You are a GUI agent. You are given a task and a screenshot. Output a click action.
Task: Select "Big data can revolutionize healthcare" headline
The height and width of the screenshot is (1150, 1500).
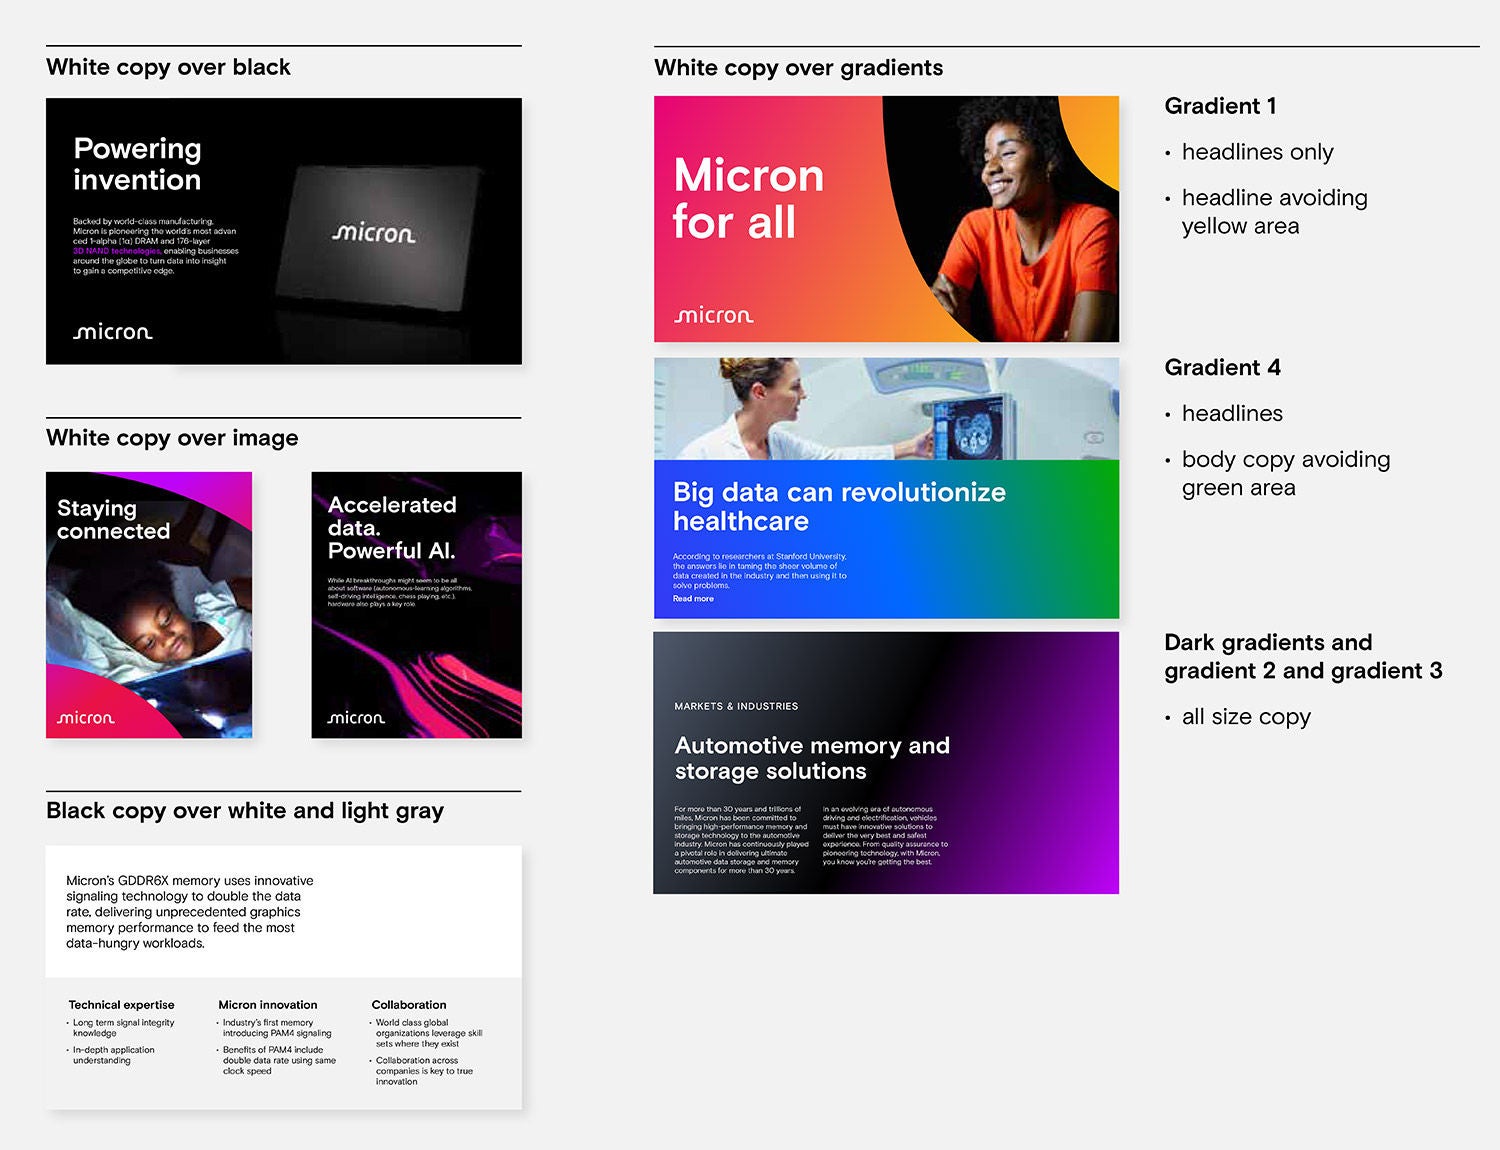pos(839,506)
